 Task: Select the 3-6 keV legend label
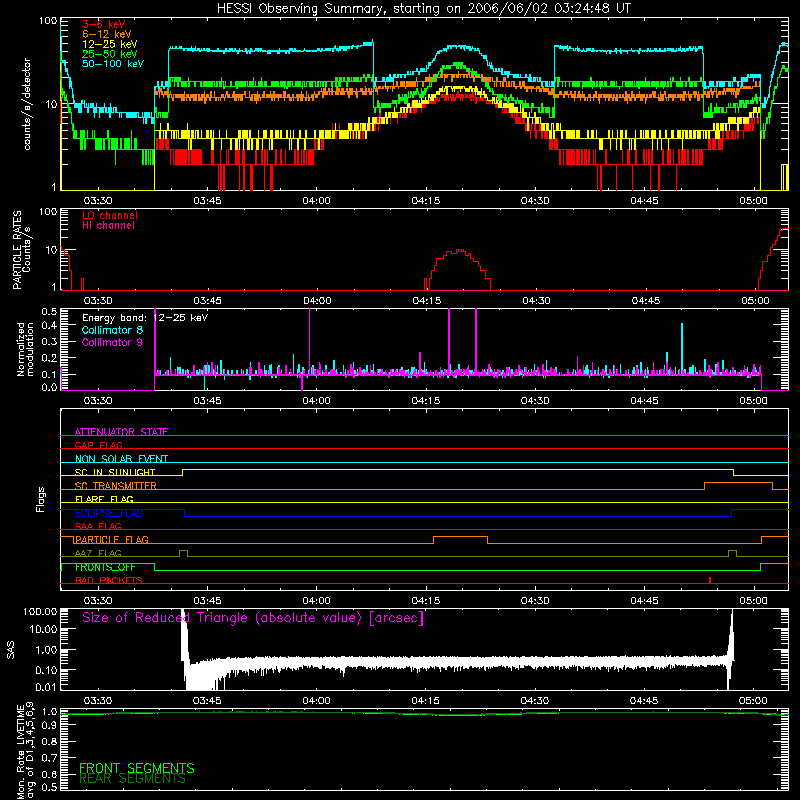104,24
